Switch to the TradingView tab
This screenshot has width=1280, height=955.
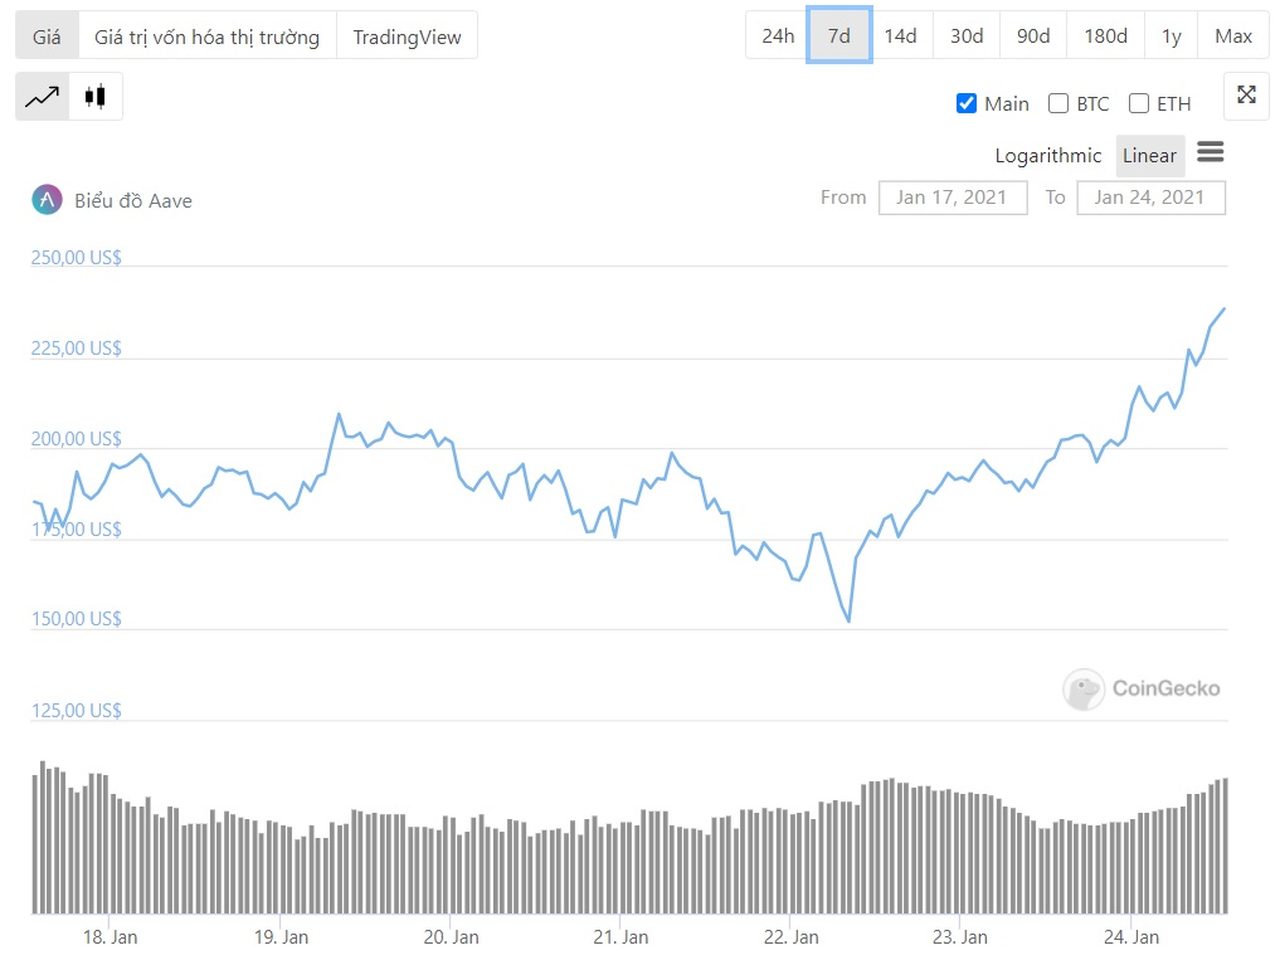[407, 36]
